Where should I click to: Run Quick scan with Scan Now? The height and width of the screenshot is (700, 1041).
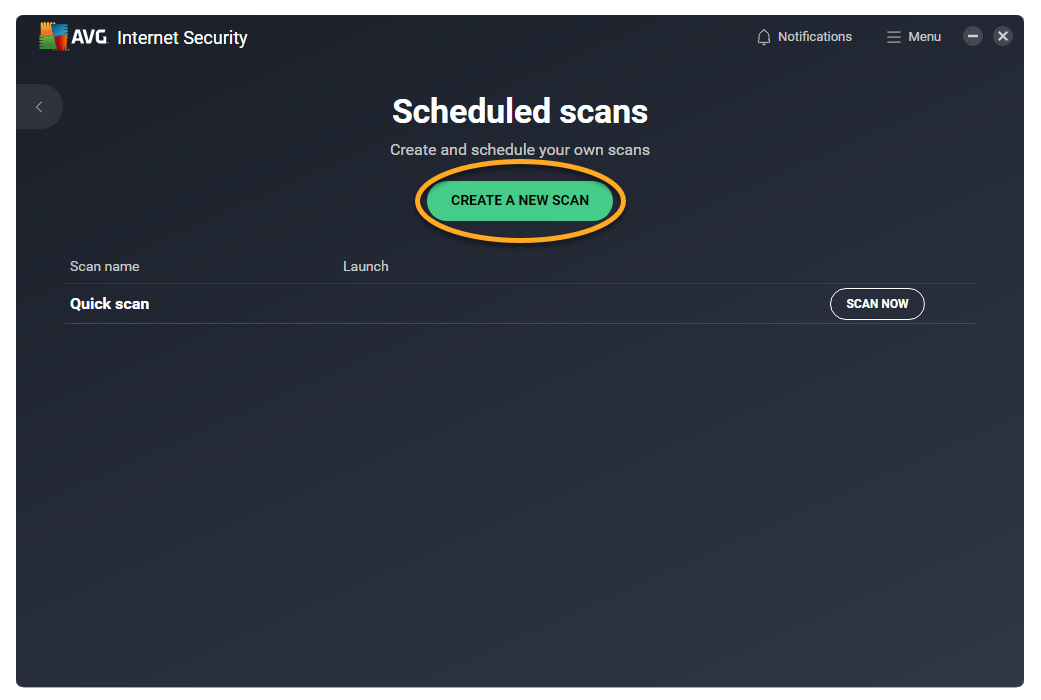(x=877, y=304)
